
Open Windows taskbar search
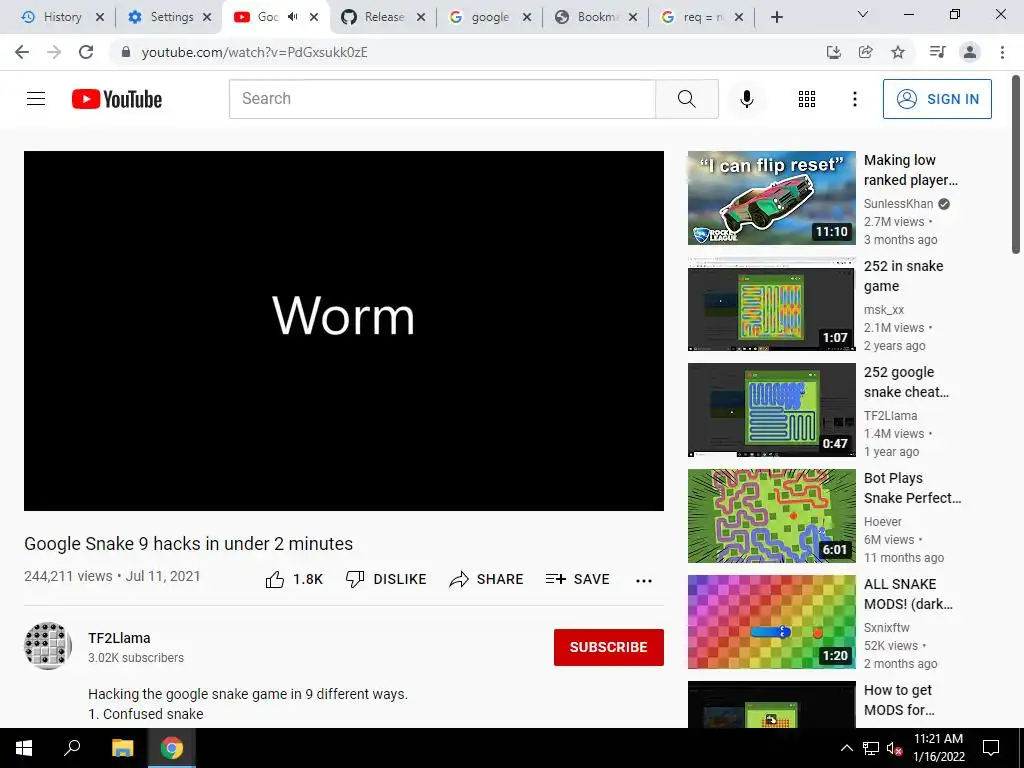(x=72, y=748)
